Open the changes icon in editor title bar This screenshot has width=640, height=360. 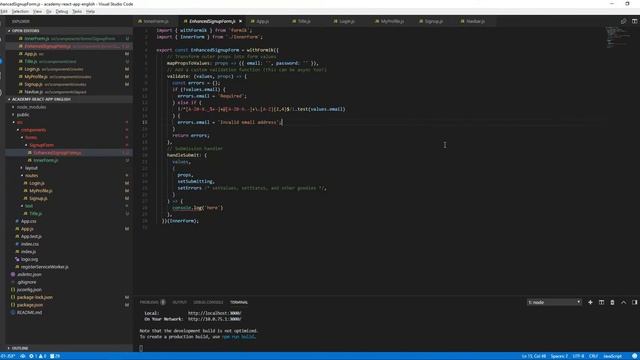tap(623, 21)
